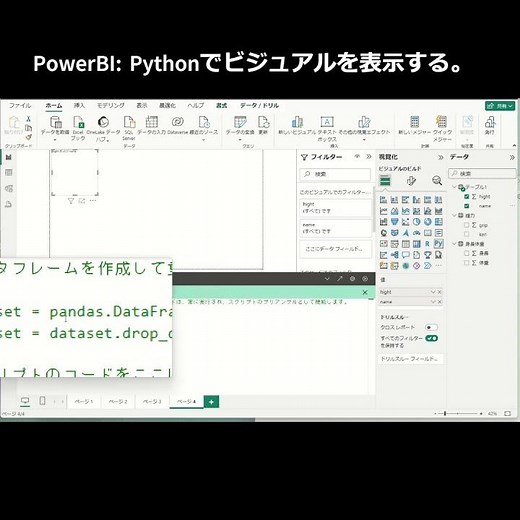The height and width of the screenshot is (520, 520).
Task: Select the R script visual icon
Action: click(x=427, y=244)
